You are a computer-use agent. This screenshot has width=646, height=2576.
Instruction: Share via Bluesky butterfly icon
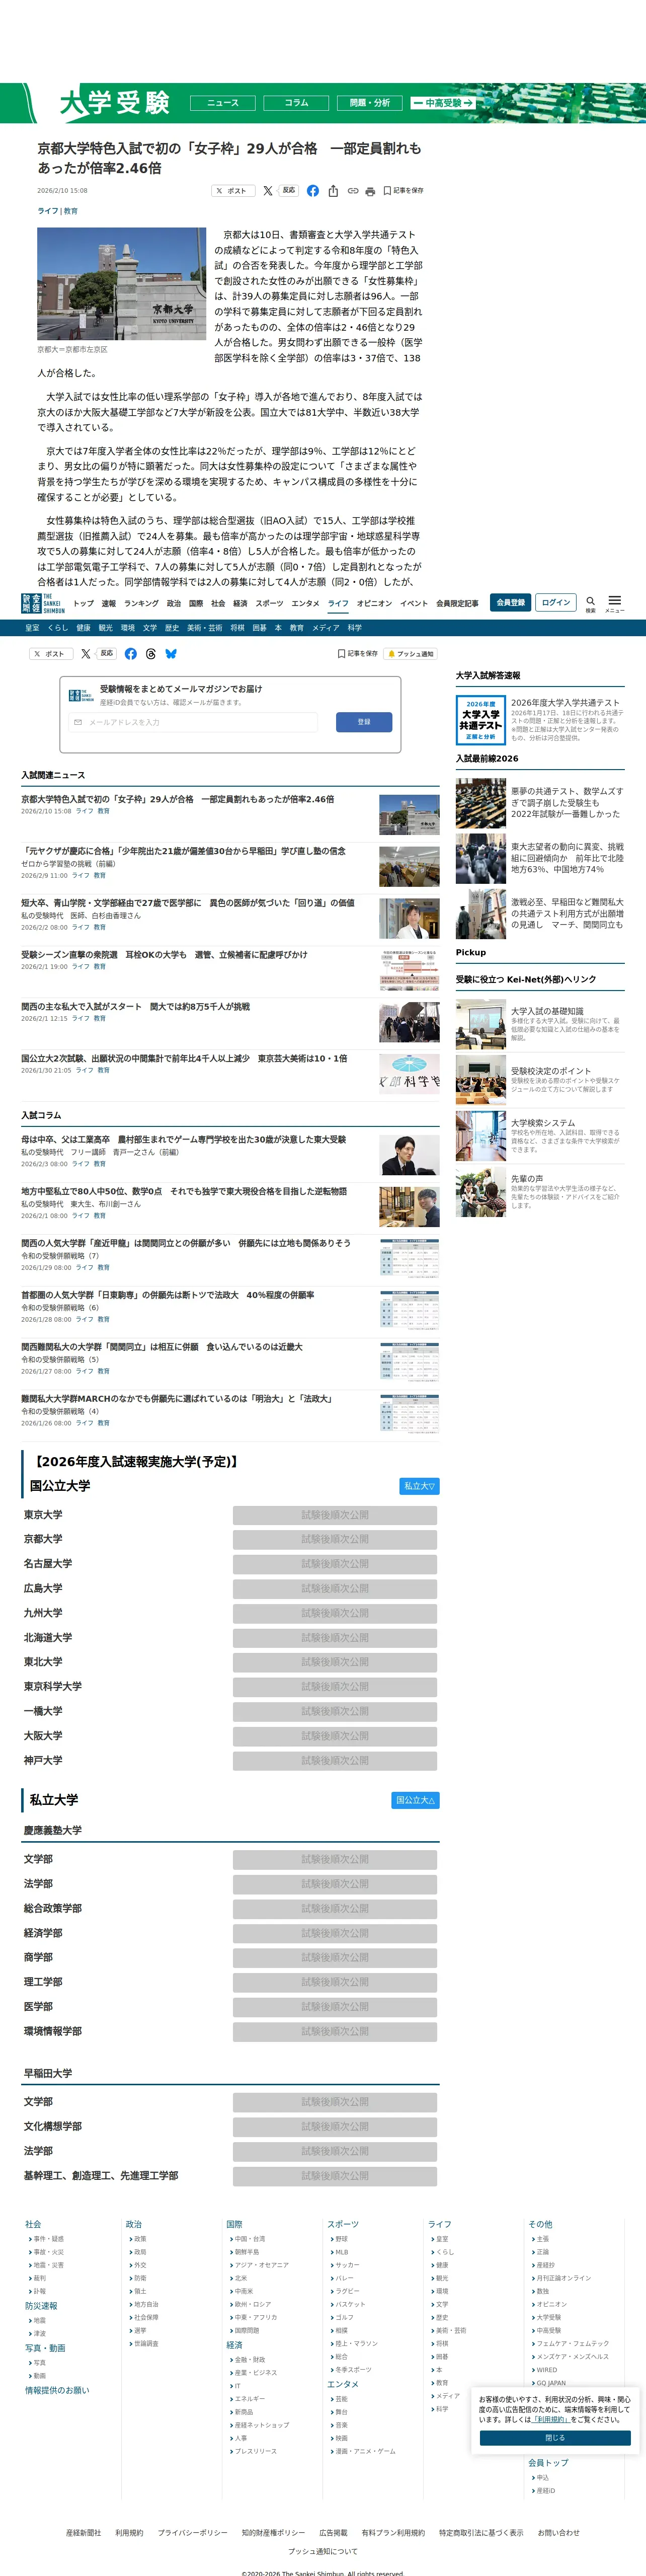pyautogui.click(x=171, y=654)
